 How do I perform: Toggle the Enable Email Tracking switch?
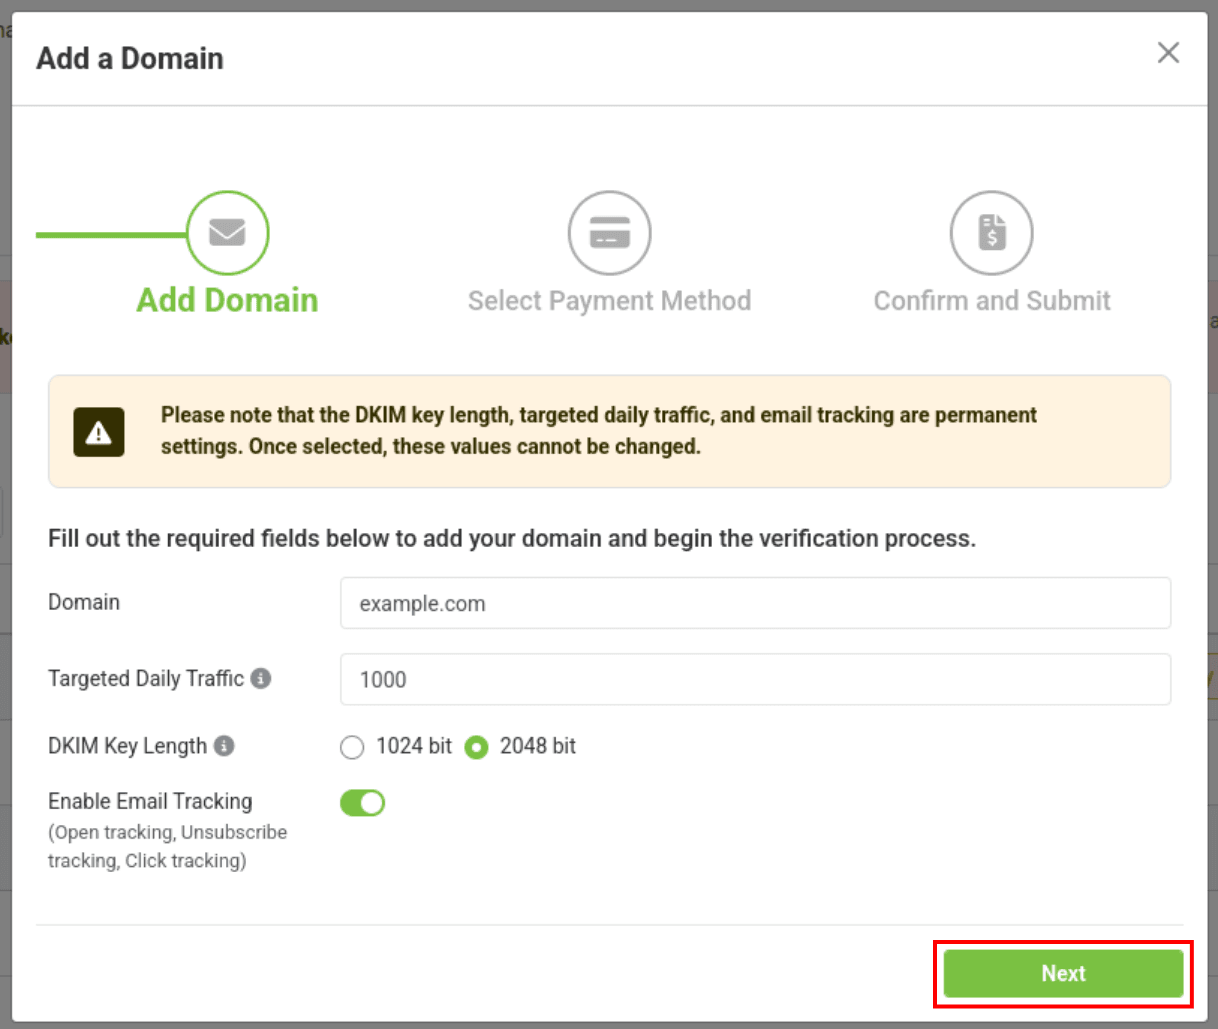(362, 803)
